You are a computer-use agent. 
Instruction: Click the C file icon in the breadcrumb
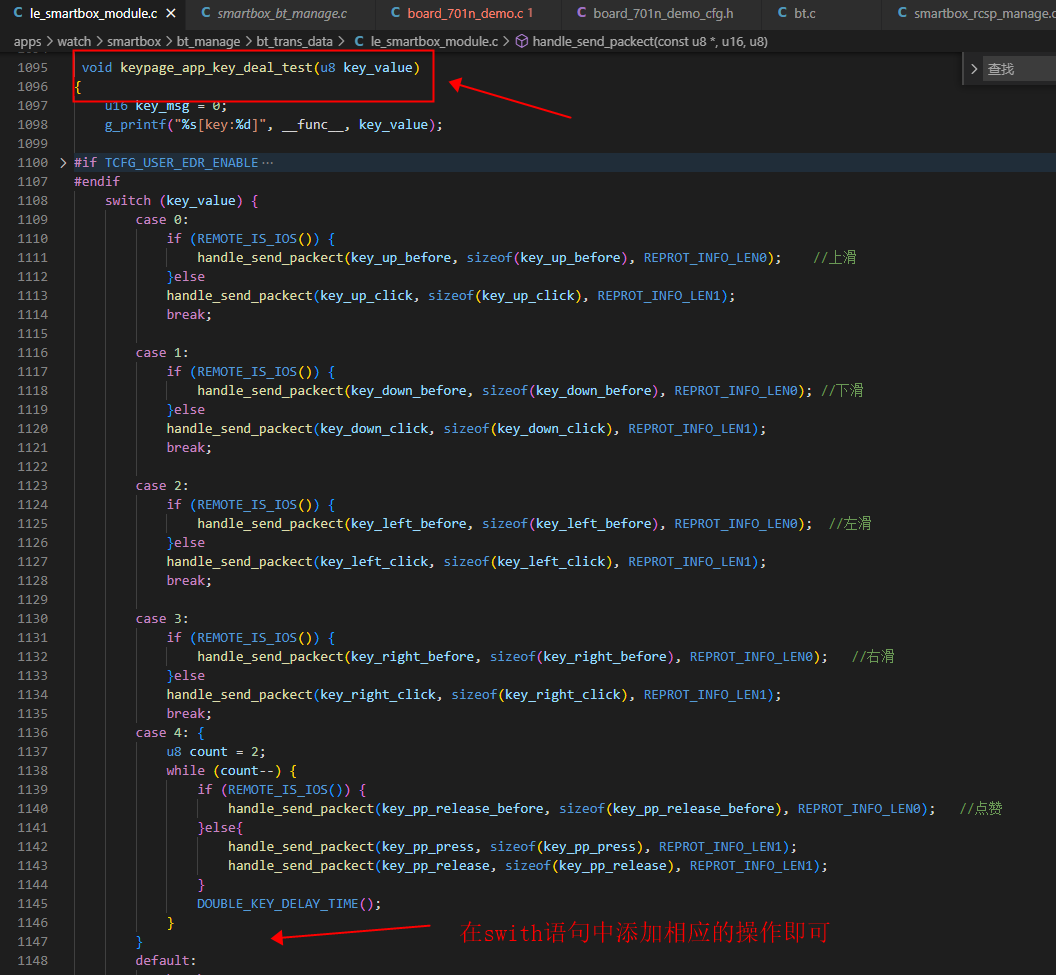359,41
